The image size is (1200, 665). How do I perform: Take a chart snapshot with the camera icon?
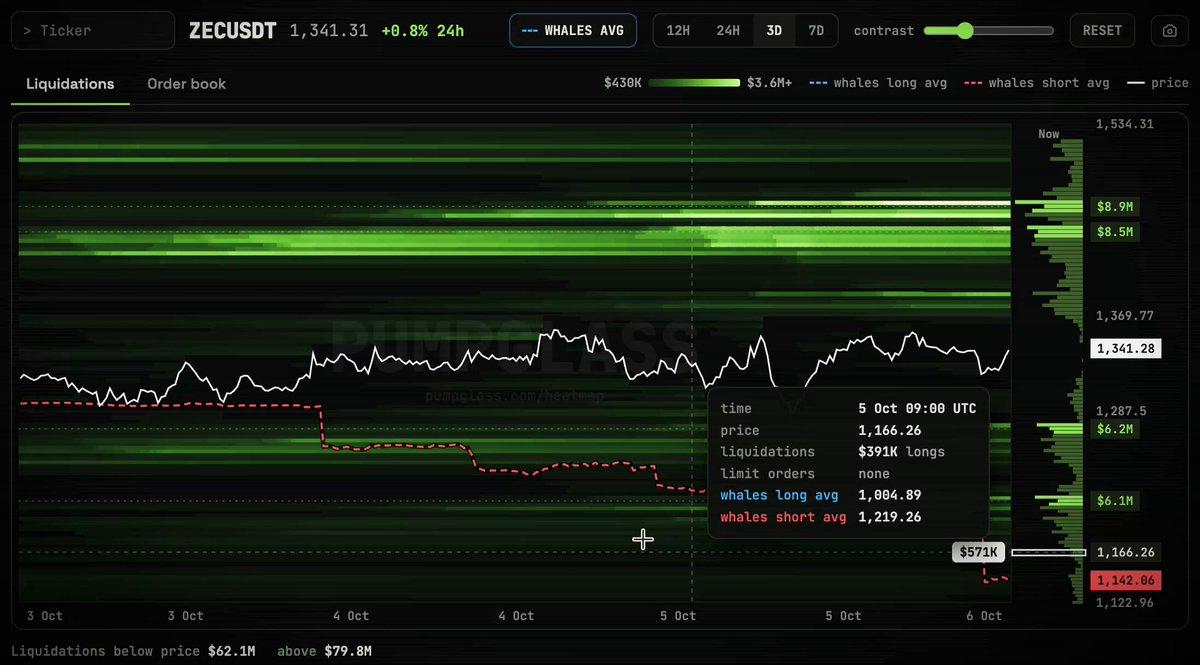[x=1168, y=31]
